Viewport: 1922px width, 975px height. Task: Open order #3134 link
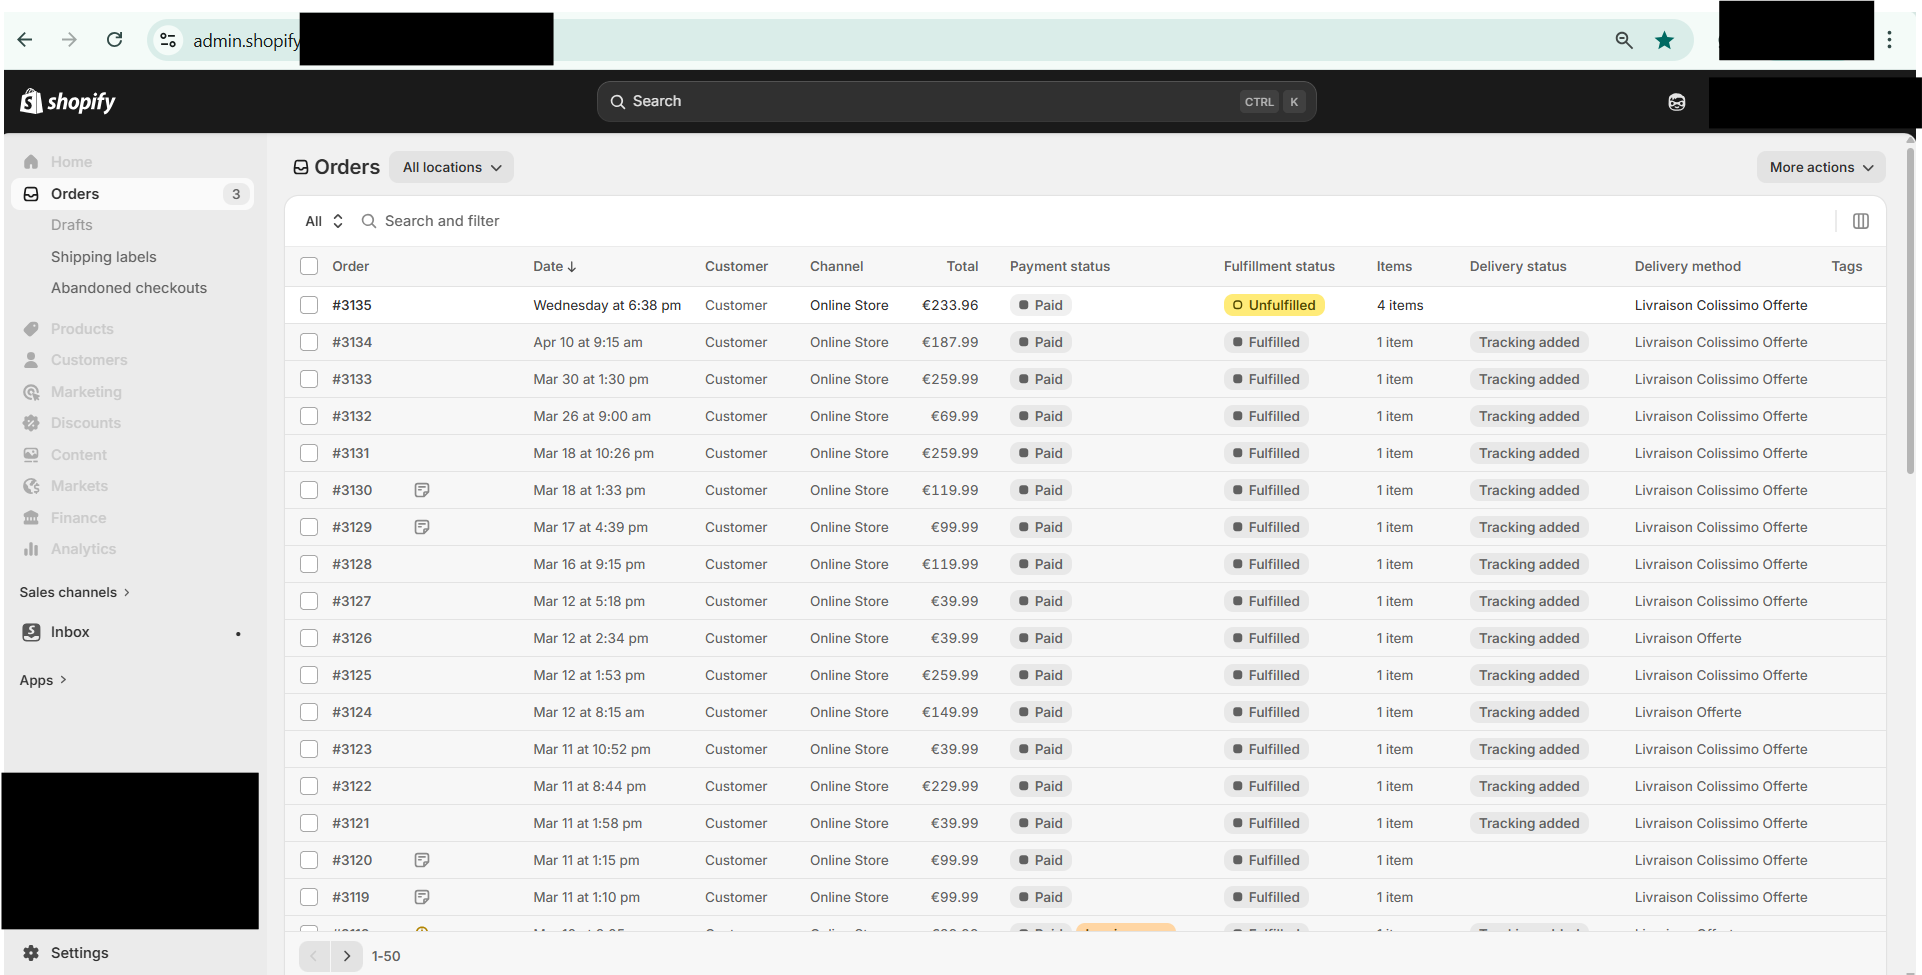coord(352,342)
